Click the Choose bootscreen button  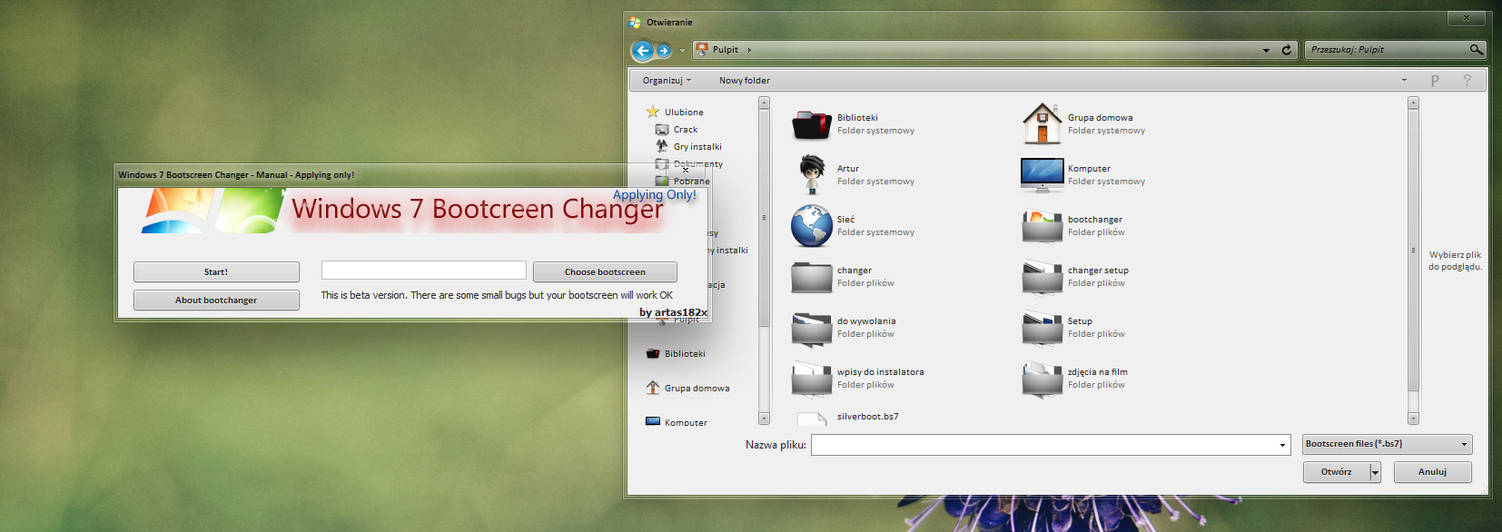point(605,272)
